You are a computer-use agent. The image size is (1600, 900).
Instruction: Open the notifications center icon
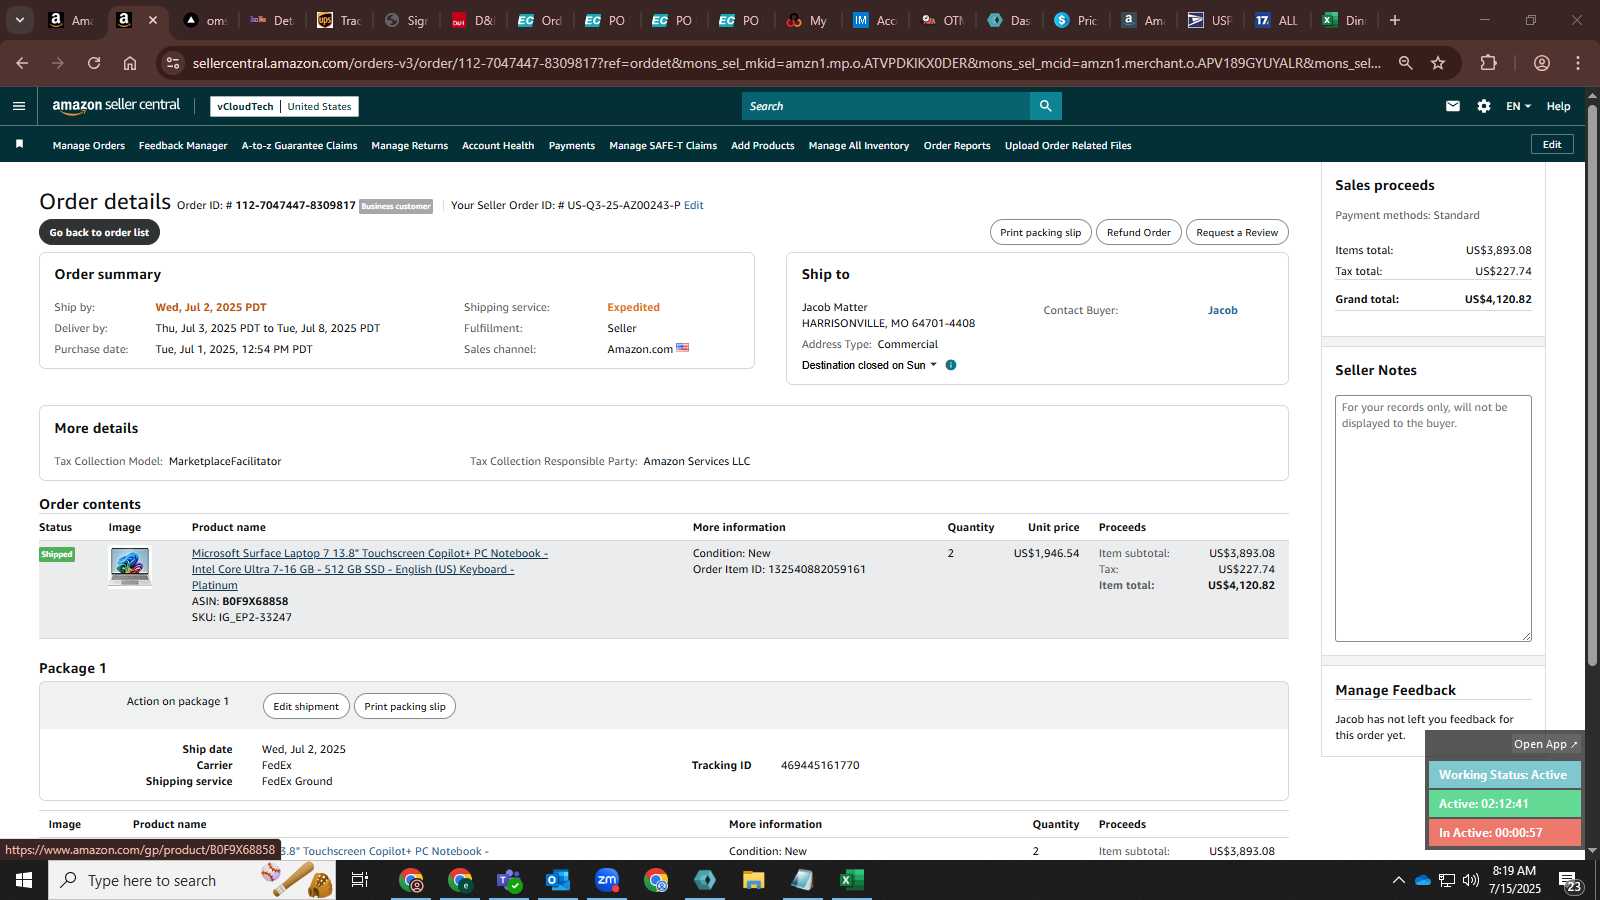(x=1568, y=880)
